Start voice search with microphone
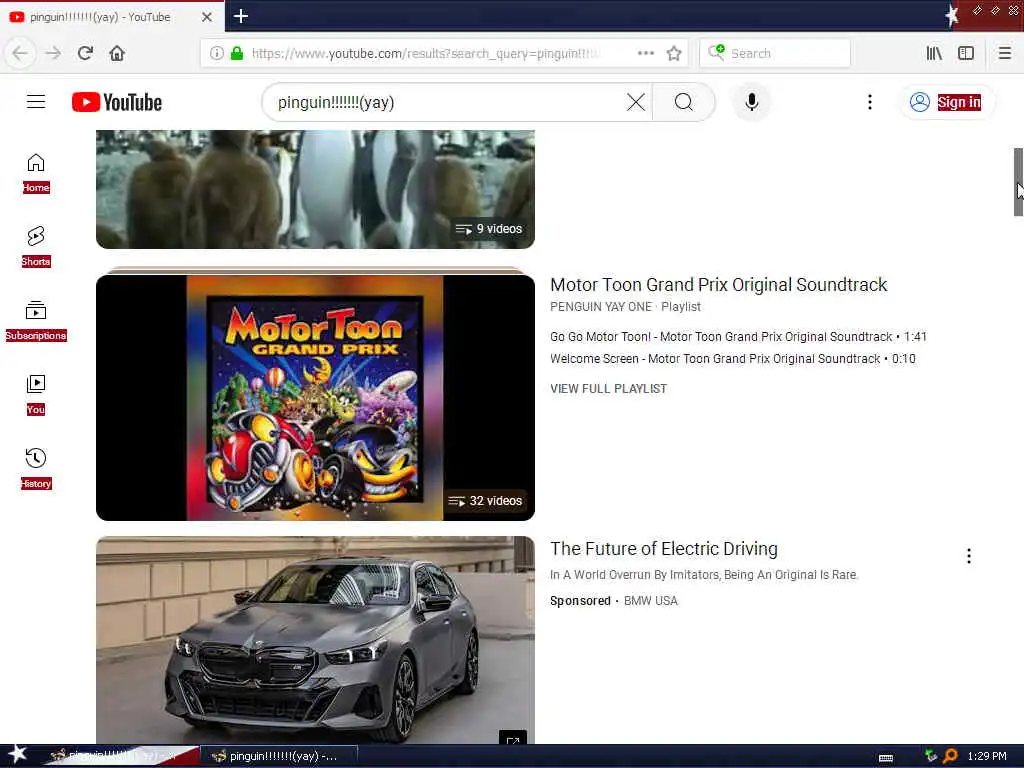This screenshot has height=768, width=1024. [752, 102]
